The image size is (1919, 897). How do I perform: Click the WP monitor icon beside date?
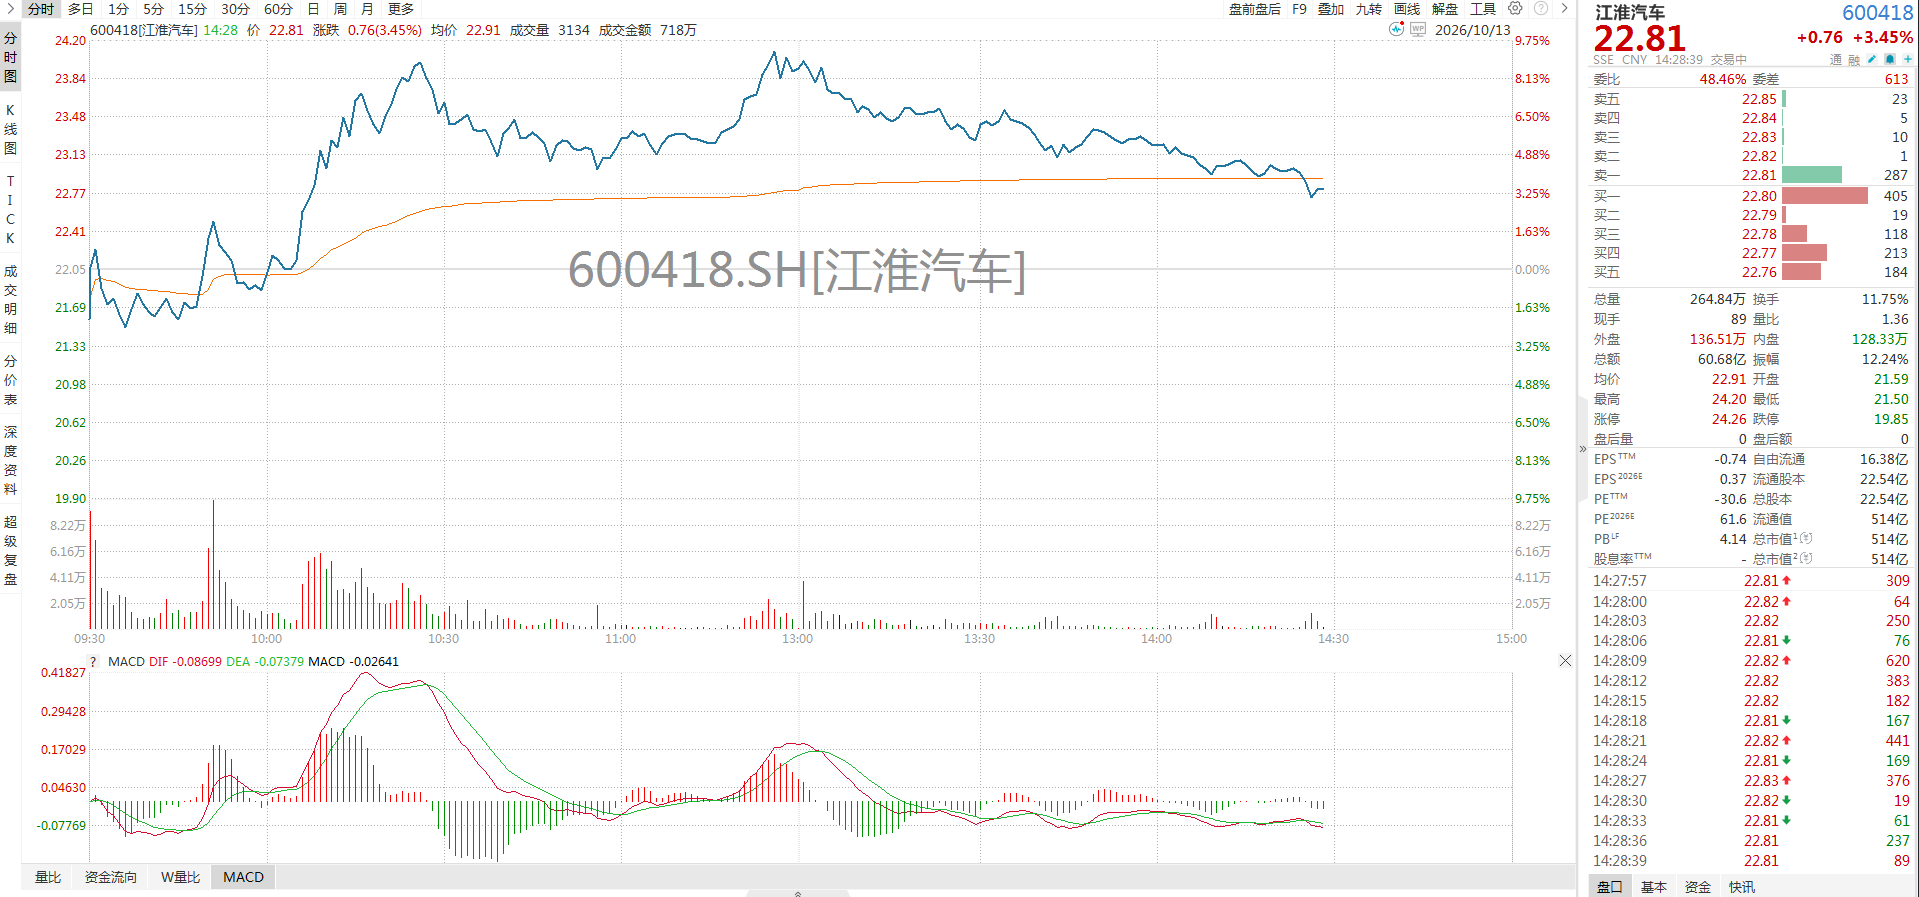tap(1418, 30)
